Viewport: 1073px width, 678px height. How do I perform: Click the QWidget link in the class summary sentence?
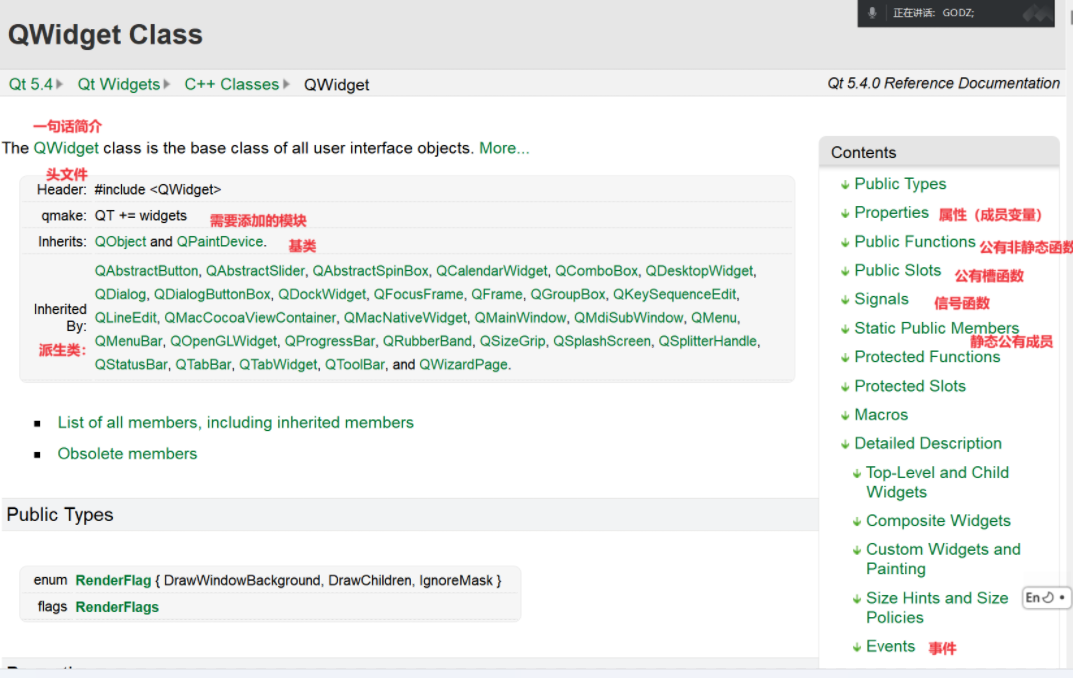coord(66,148)
